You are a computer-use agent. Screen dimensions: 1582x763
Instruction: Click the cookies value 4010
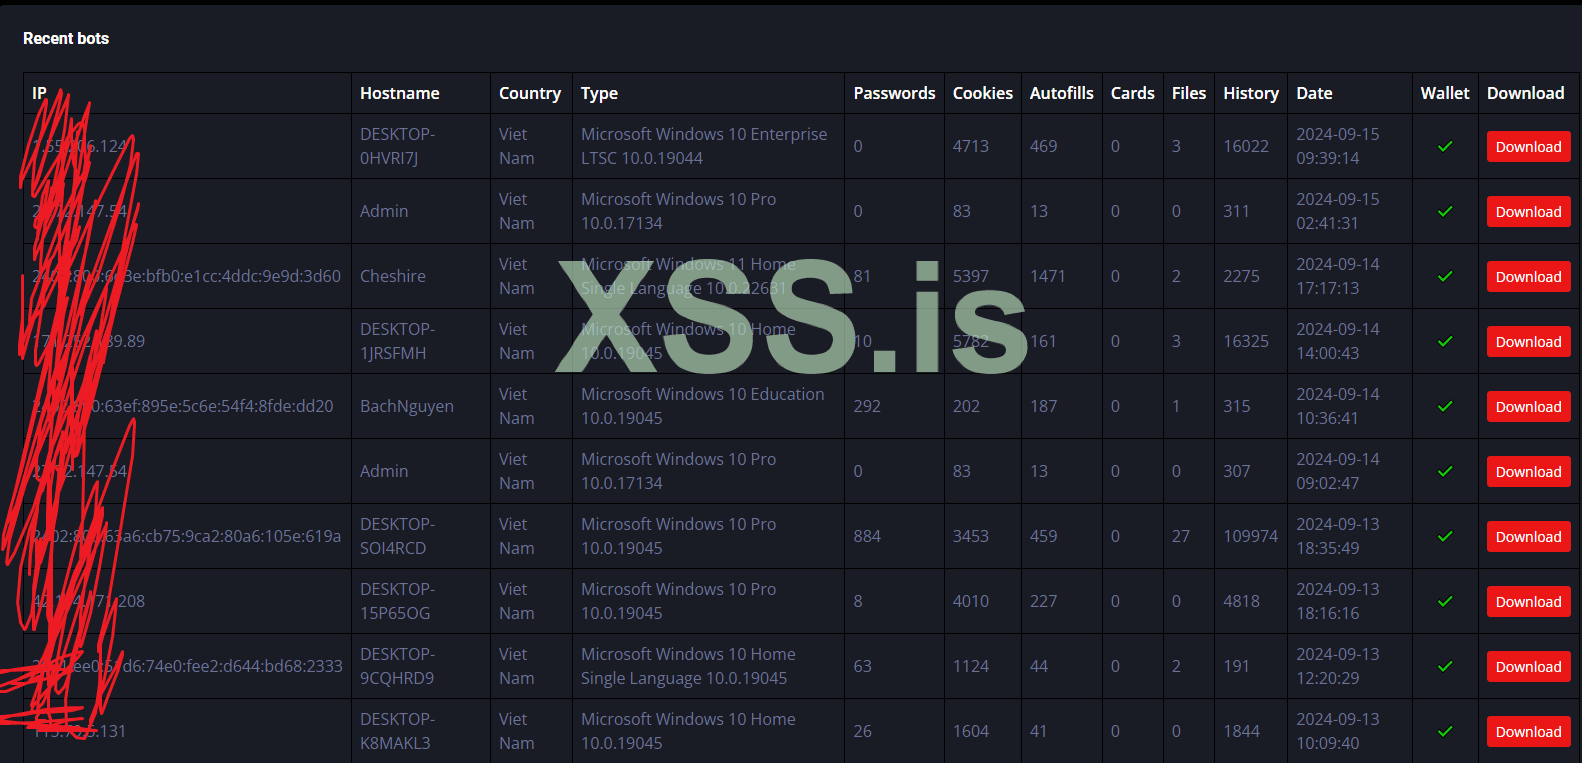971,601
